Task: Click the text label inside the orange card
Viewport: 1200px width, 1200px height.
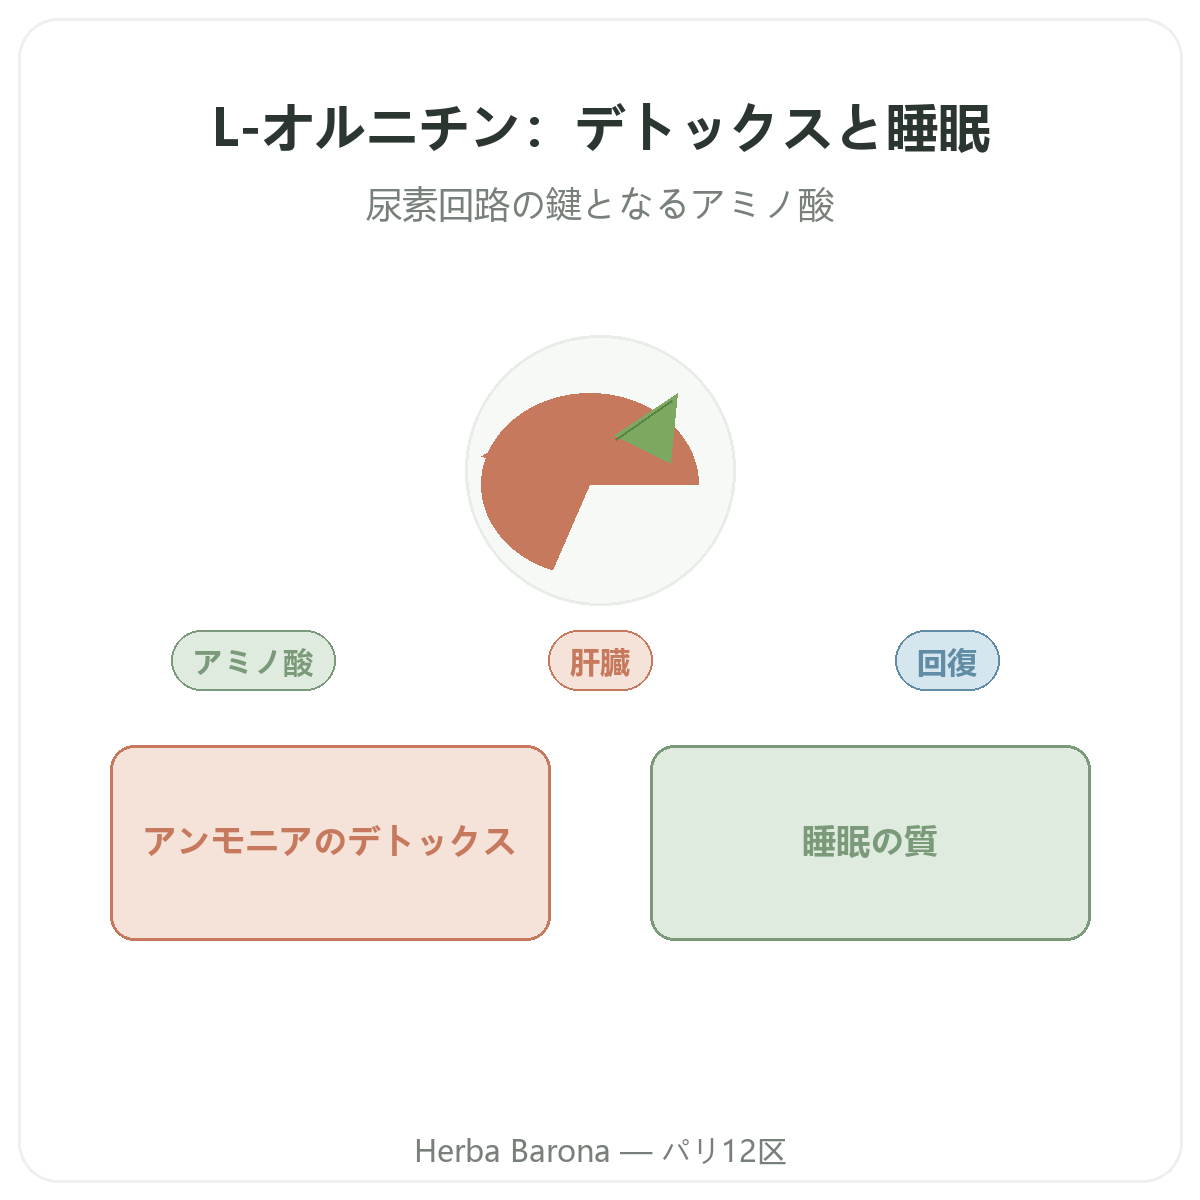Action: [330, 842]
